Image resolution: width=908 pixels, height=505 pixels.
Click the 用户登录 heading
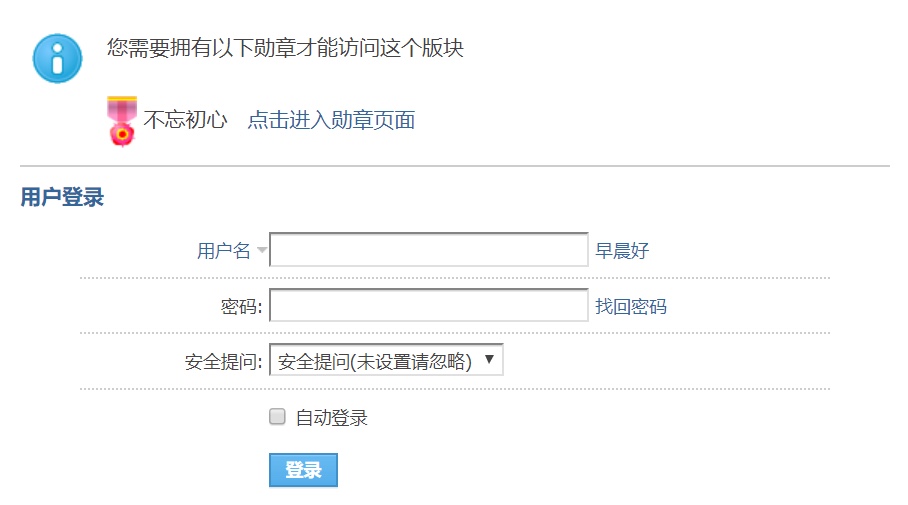tap(62, 197)
